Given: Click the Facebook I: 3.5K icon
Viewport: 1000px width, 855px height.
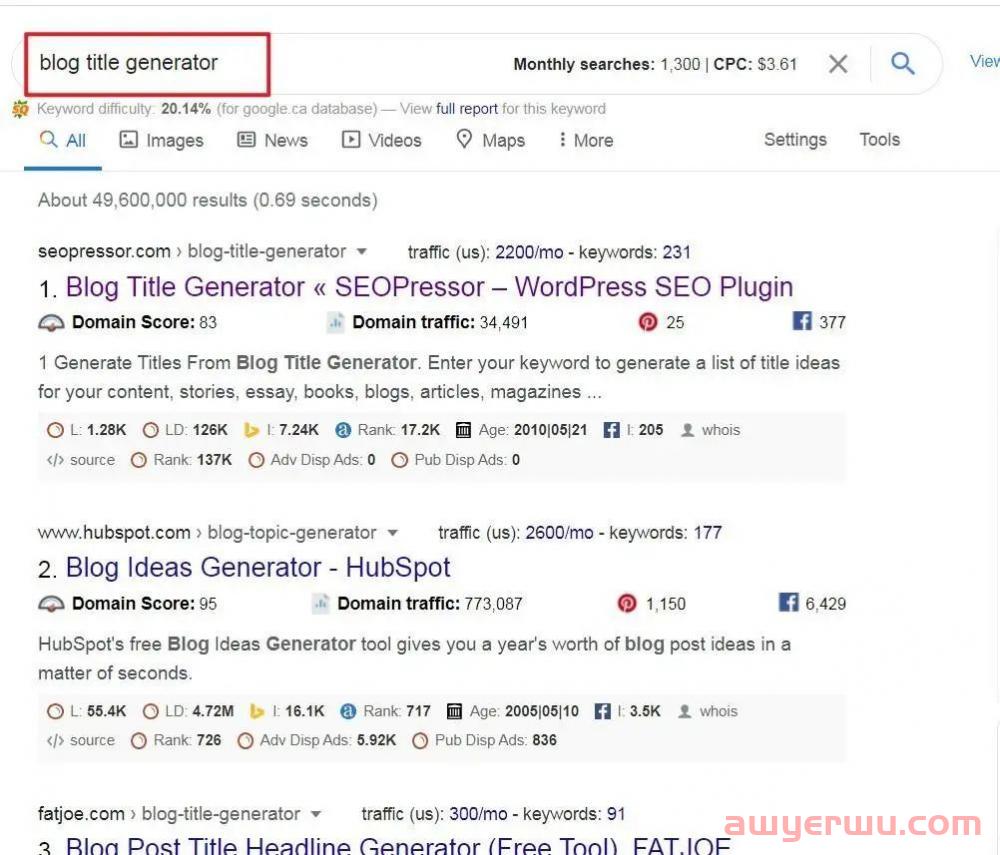Looking at the screenshot, I should pos(602,712).
